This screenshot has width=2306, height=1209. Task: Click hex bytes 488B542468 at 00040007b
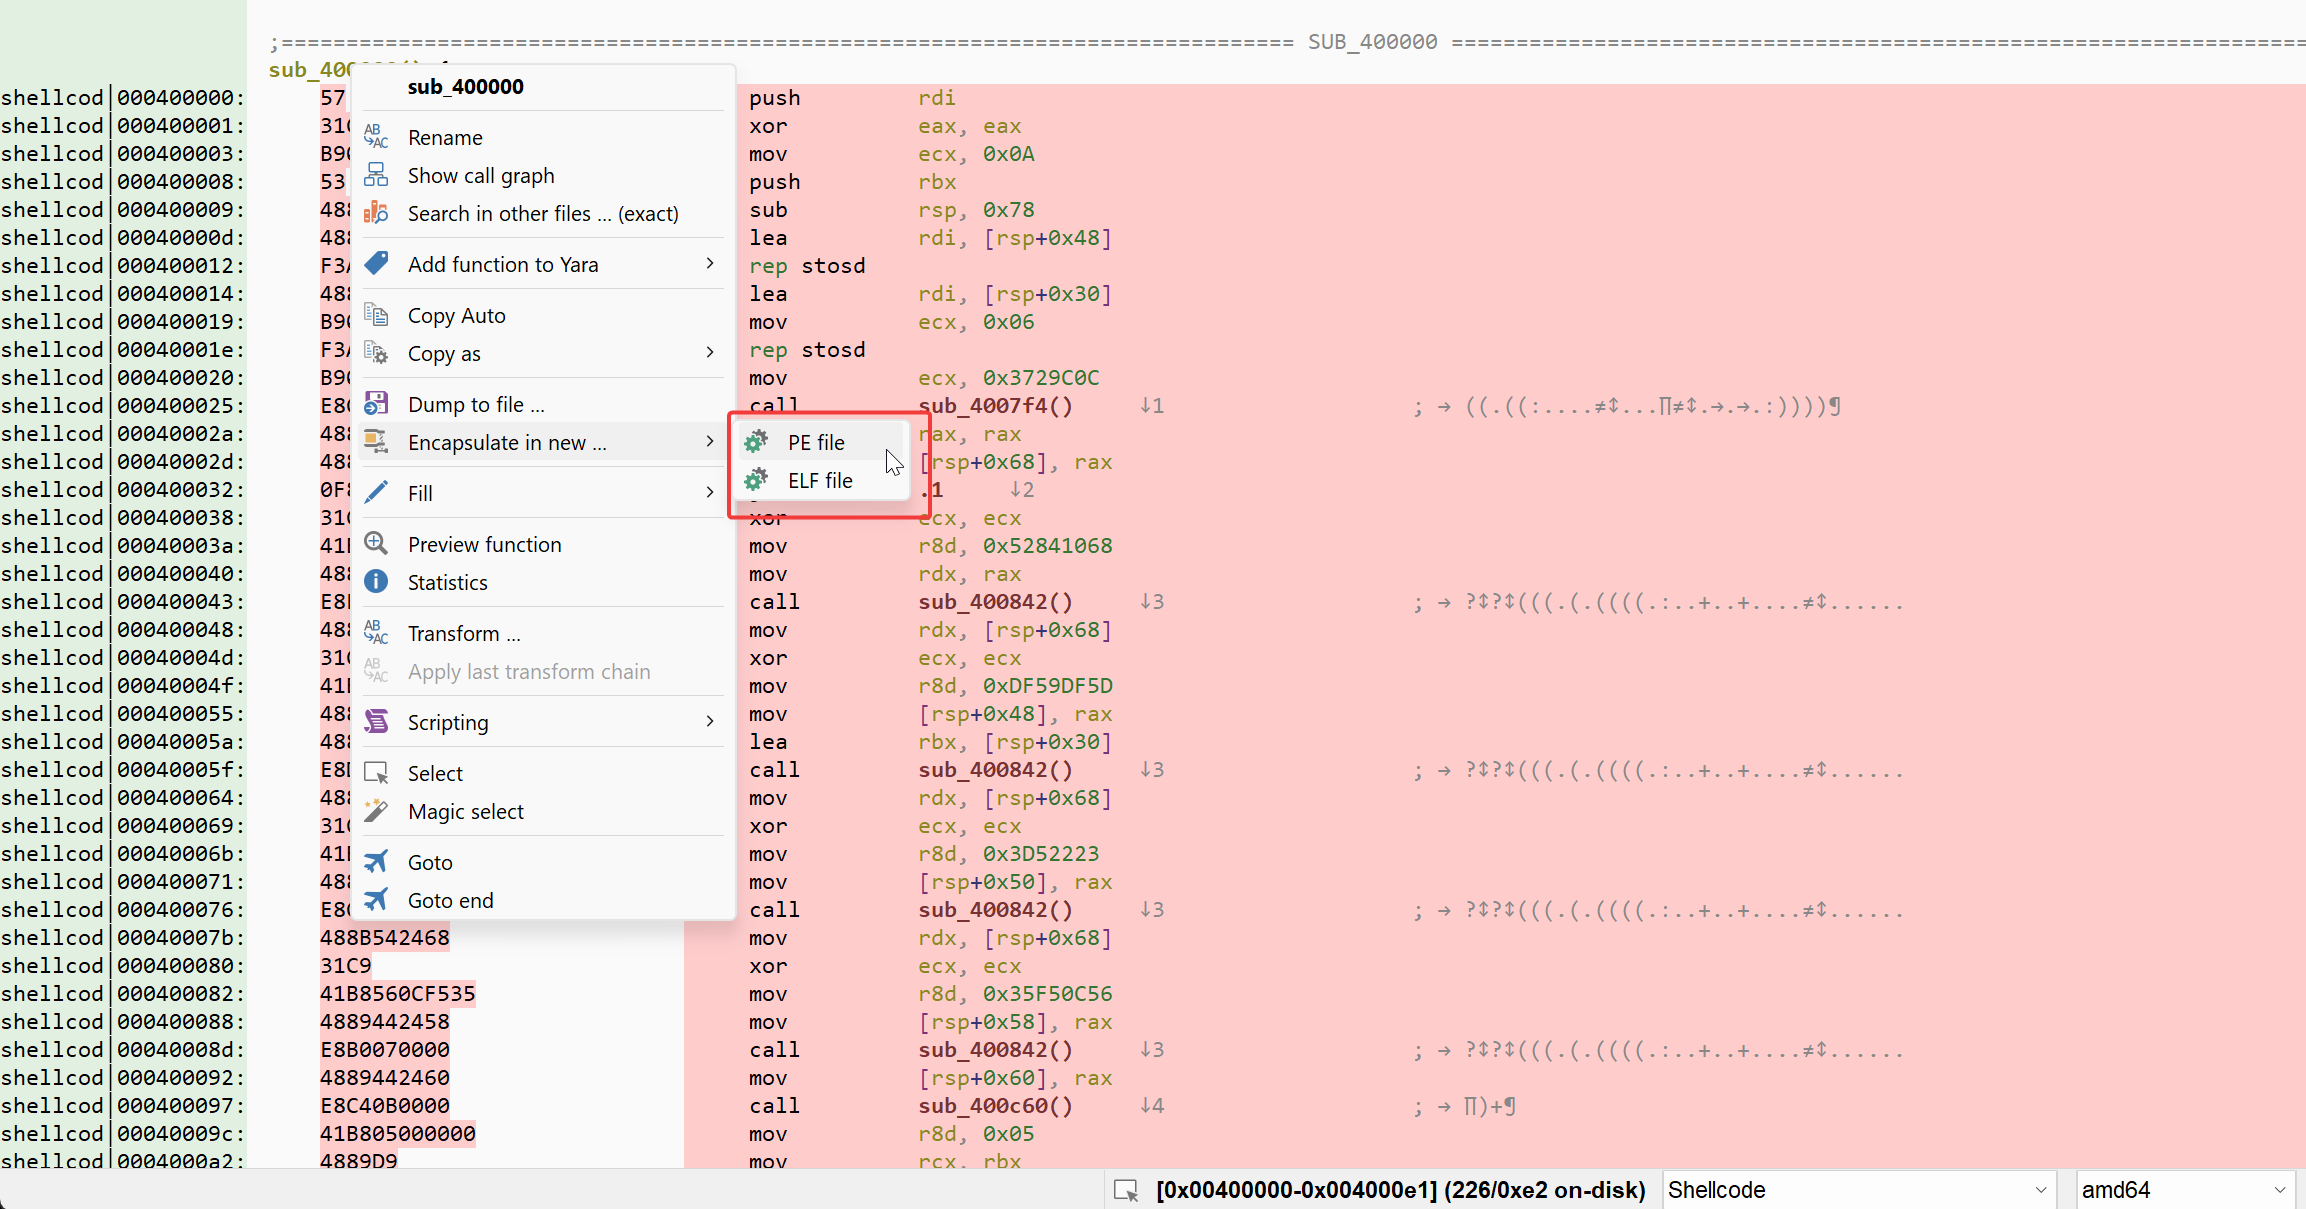385,938
